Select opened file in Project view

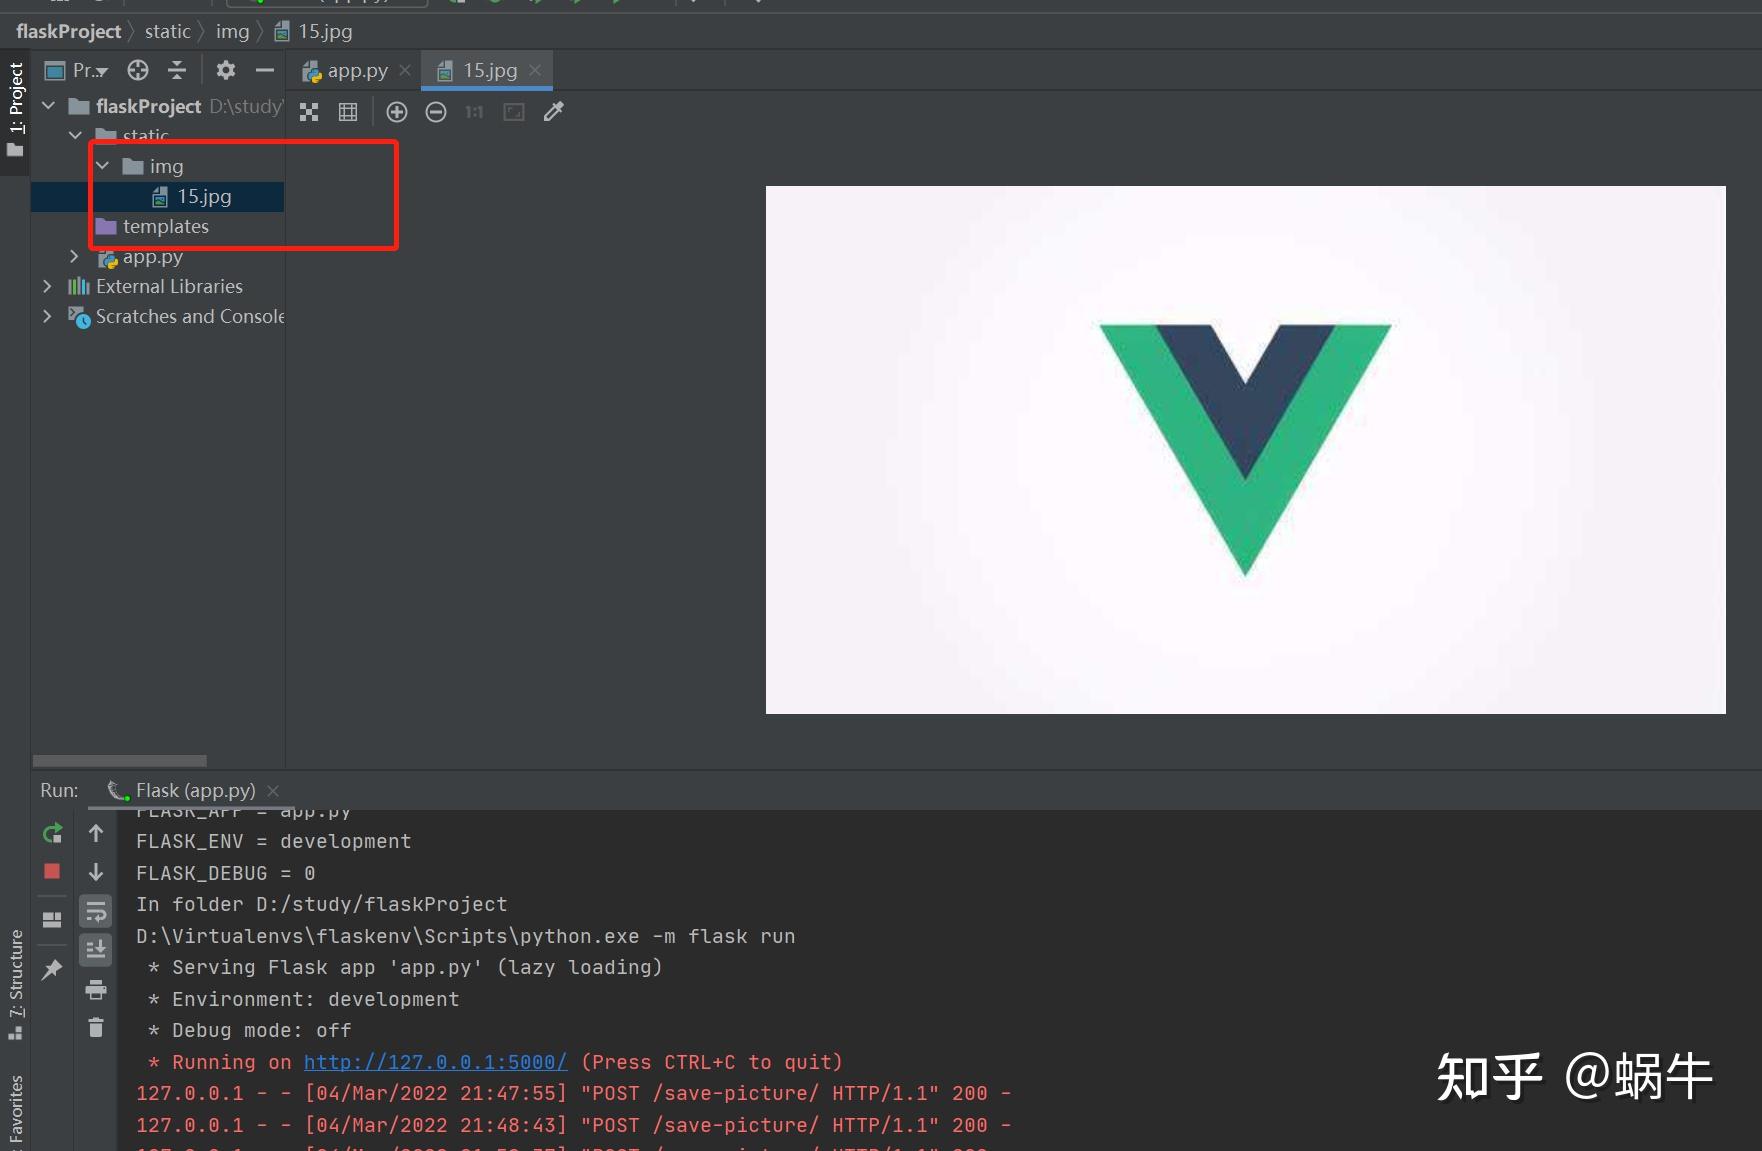(x=138, y=70)
